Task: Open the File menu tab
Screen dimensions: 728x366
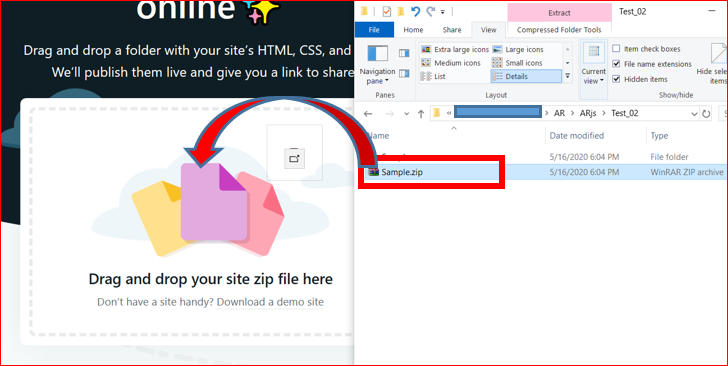Action: (x=374, y=30)
